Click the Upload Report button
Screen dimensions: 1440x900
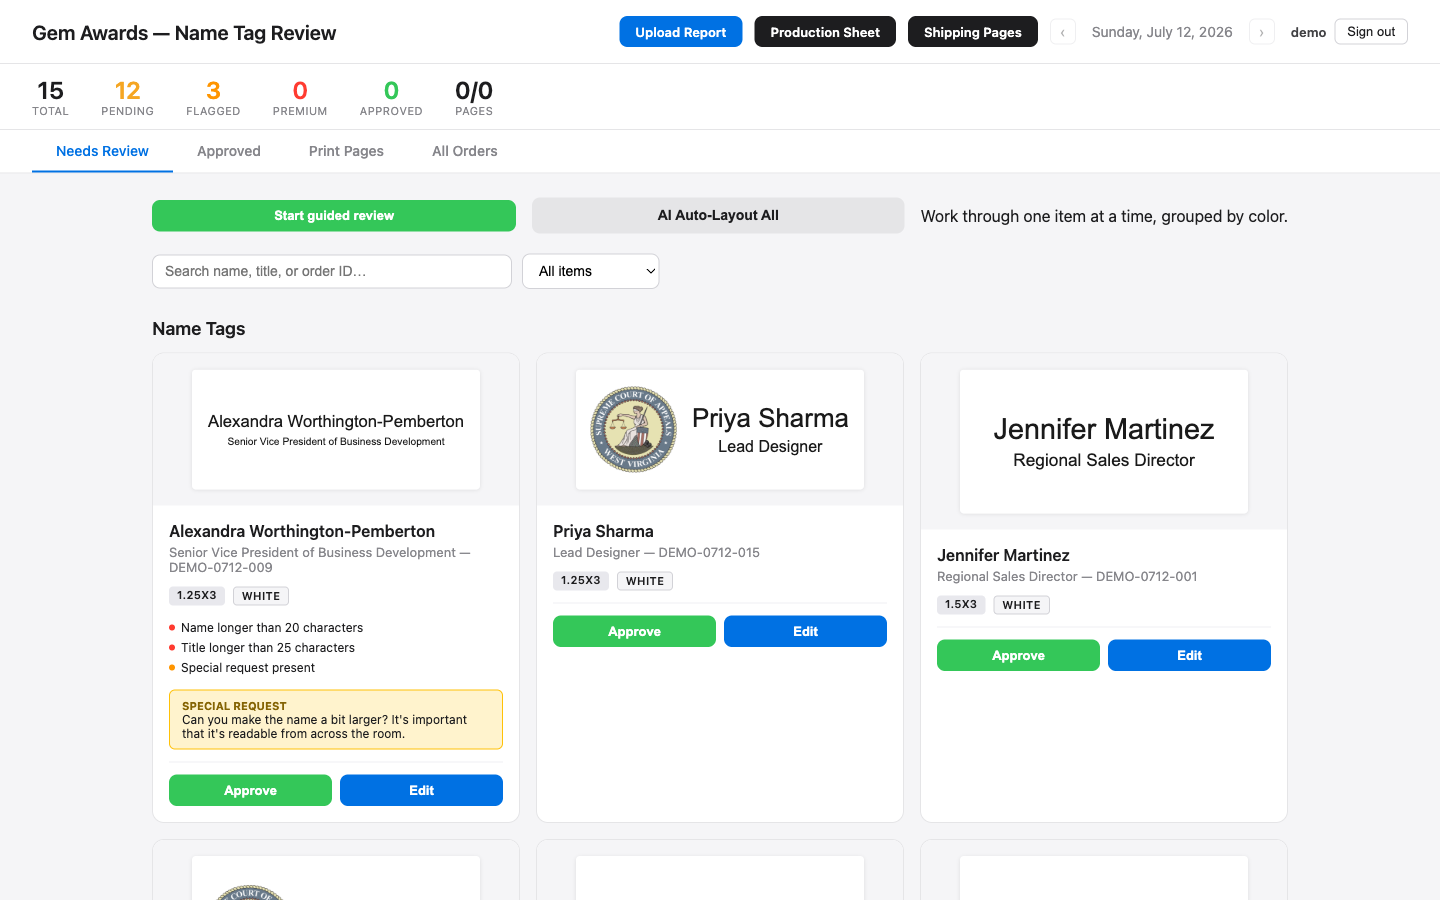pyautogui.click(x=681, y=32)
